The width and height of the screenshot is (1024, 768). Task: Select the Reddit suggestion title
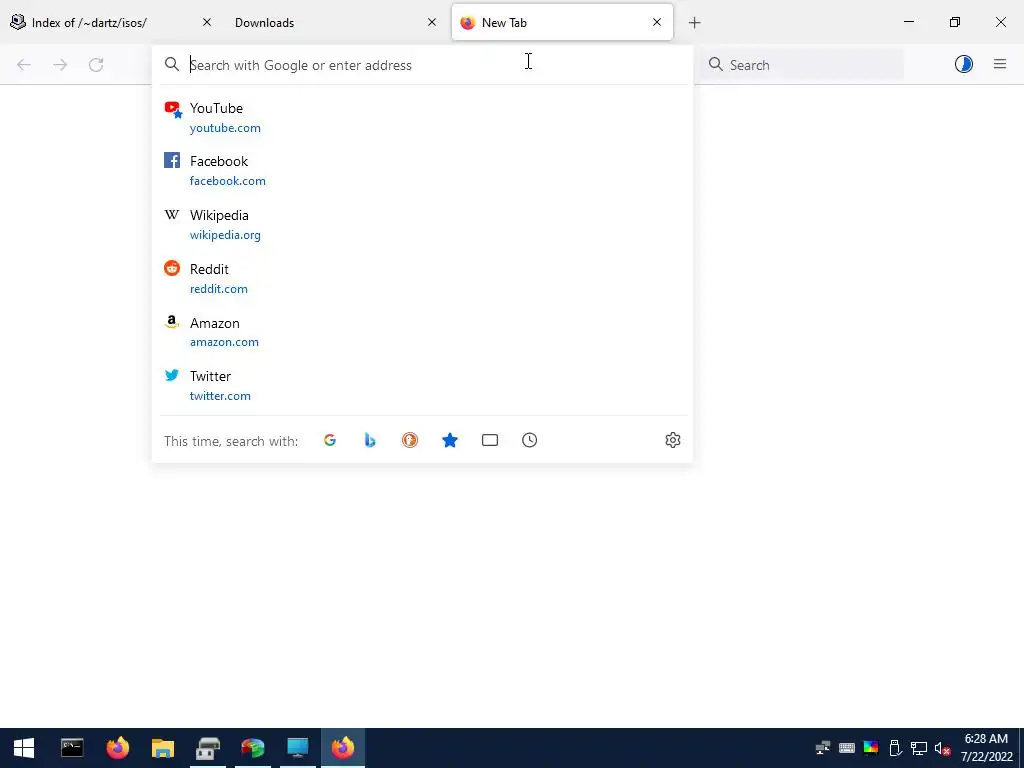pyautogui.click(x=209, y=269)
